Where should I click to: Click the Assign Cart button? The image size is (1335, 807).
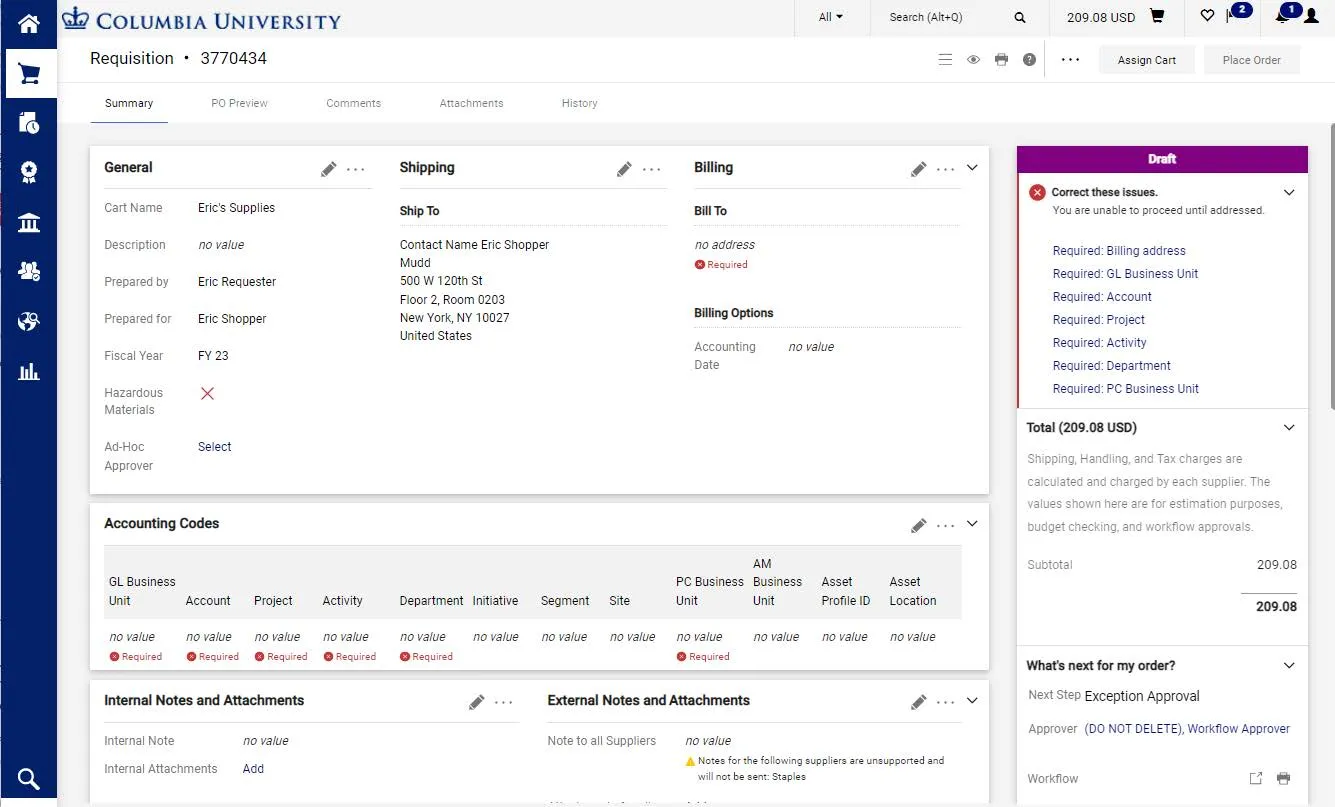(x=1147, y=60)
